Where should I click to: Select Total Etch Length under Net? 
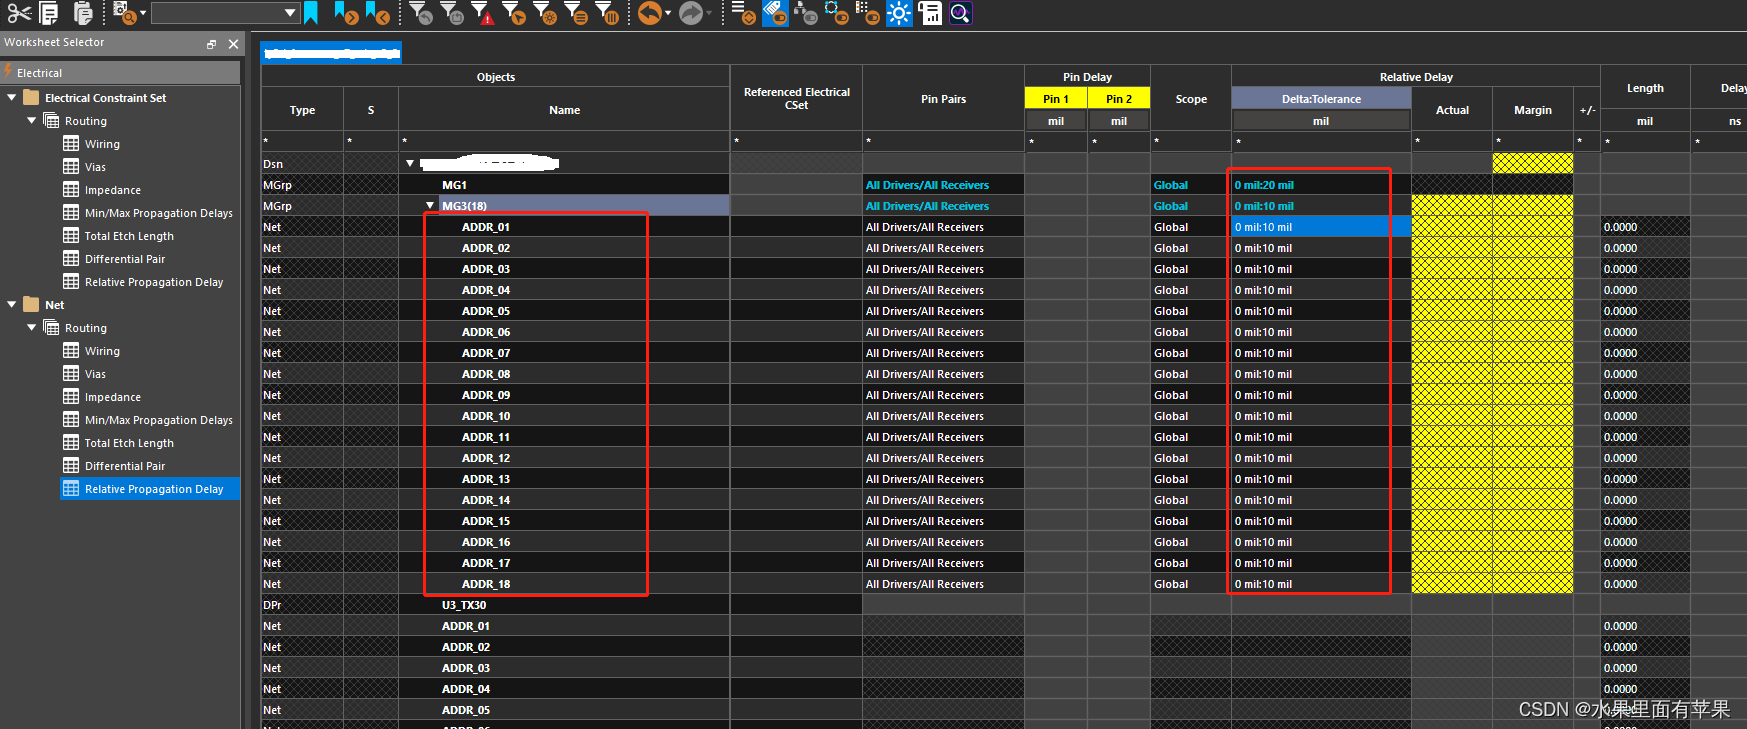pos(129,443)
